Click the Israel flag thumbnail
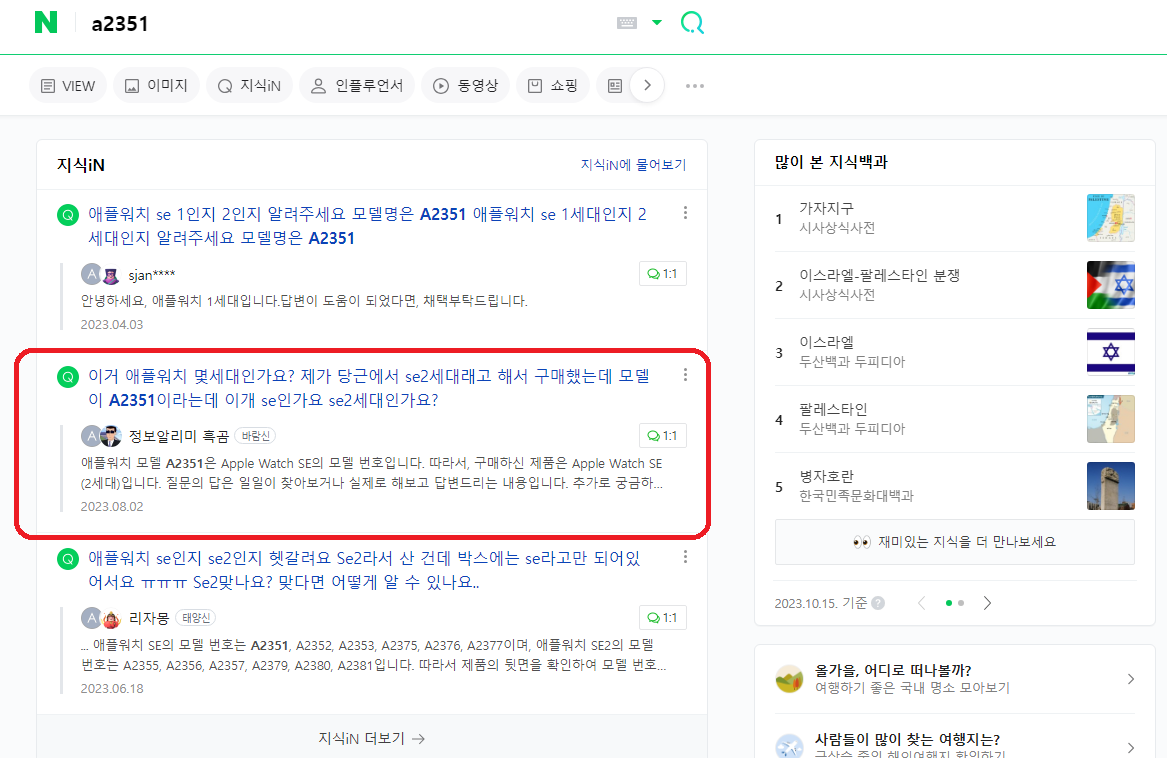Image resolution: width=1167 pixels, height=758 pixels. [x=1110, y=352]
